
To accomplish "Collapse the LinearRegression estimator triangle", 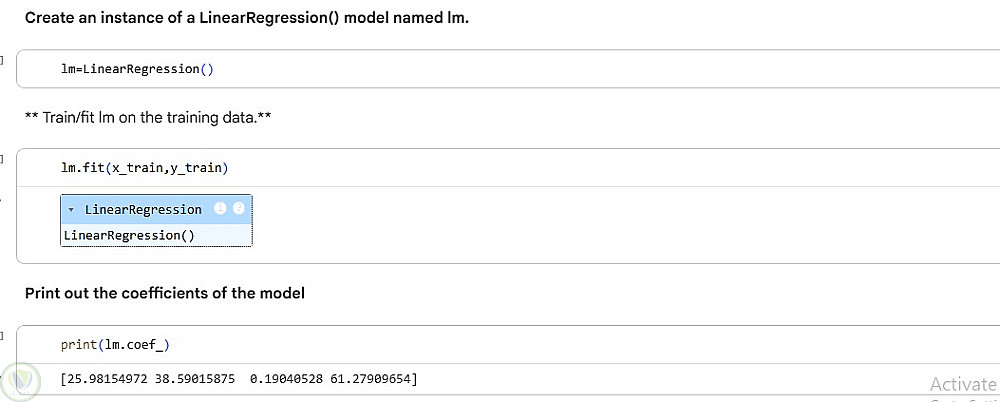I will [x=71, y=210].
